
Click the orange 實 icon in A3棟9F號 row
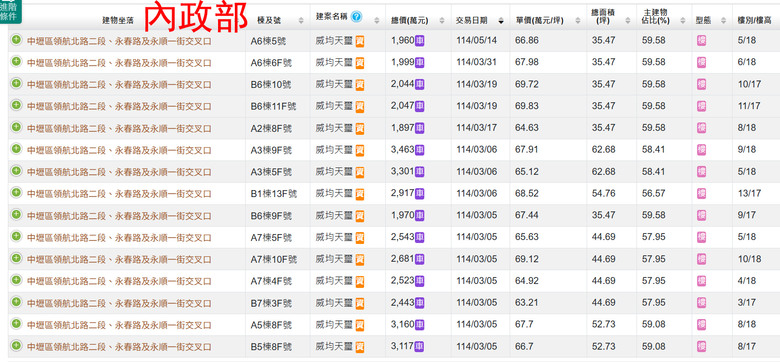[x=360, y=150]
